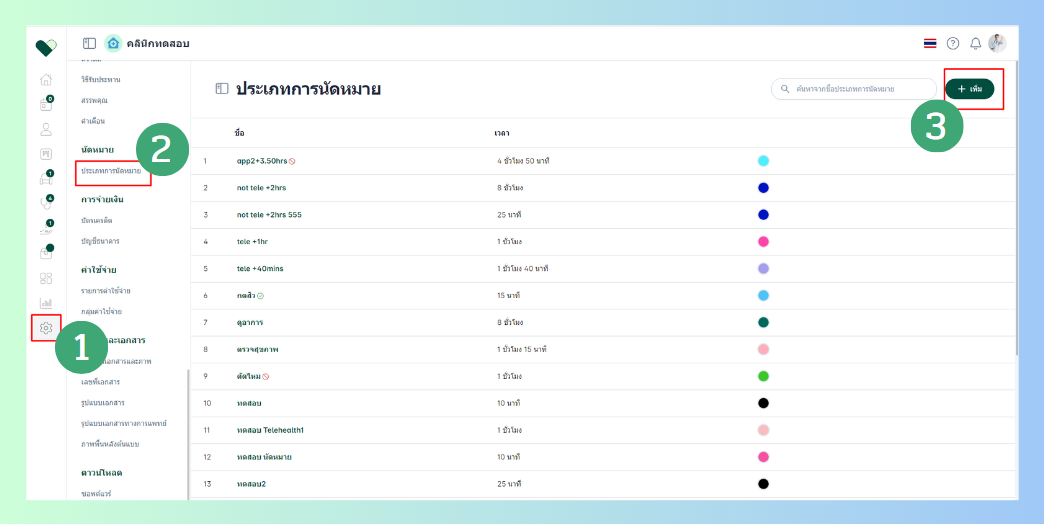Open the person icon in left rail
This screenshot has width=1044, height=524.
tap(46, 129)
